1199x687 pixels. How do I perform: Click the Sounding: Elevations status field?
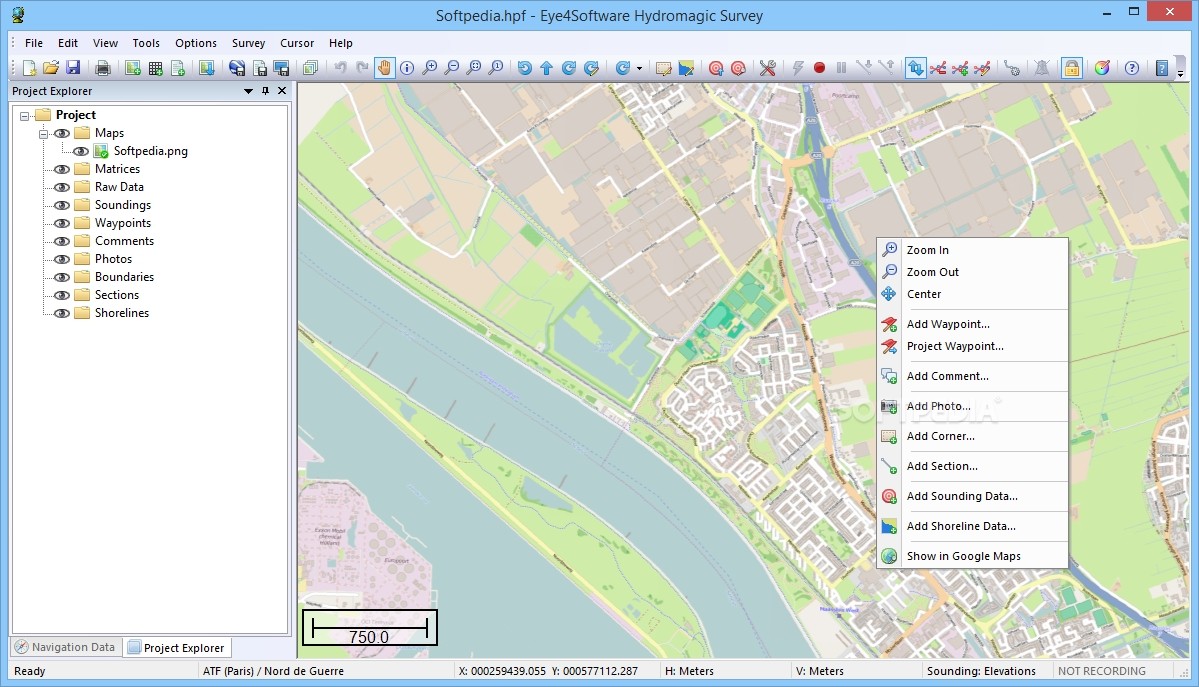pos(981,671)
